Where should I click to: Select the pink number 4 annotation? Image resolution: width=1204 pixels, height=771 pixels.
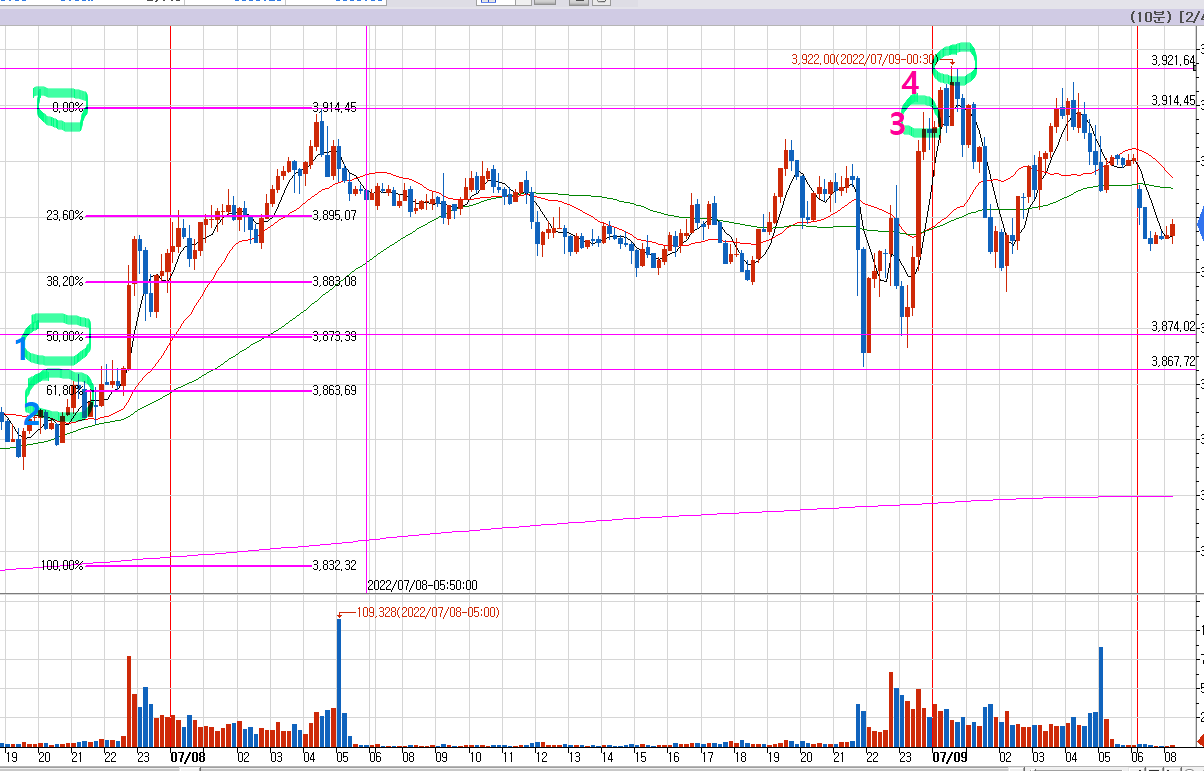910,84
